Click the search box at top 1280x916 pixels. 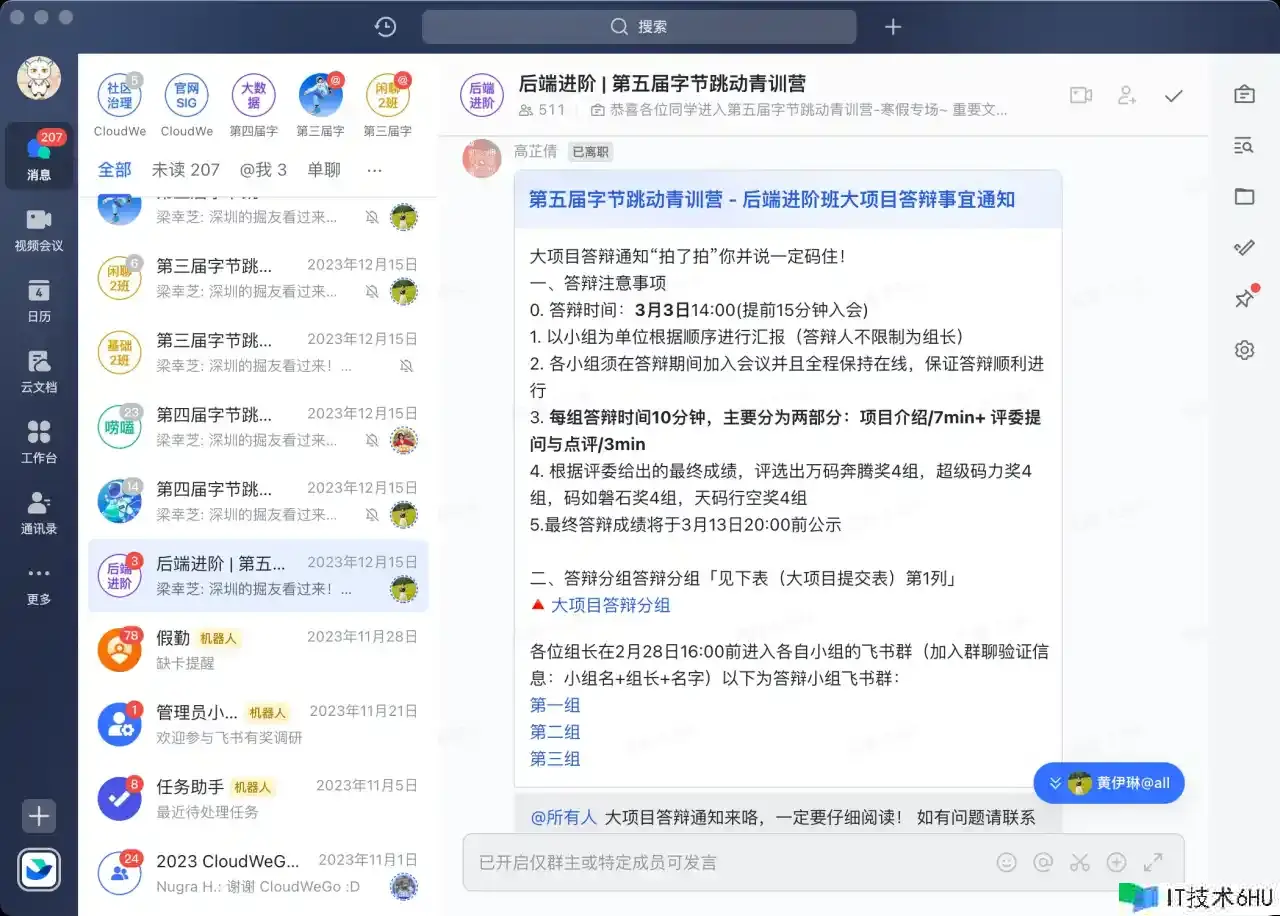click(639, 27)
